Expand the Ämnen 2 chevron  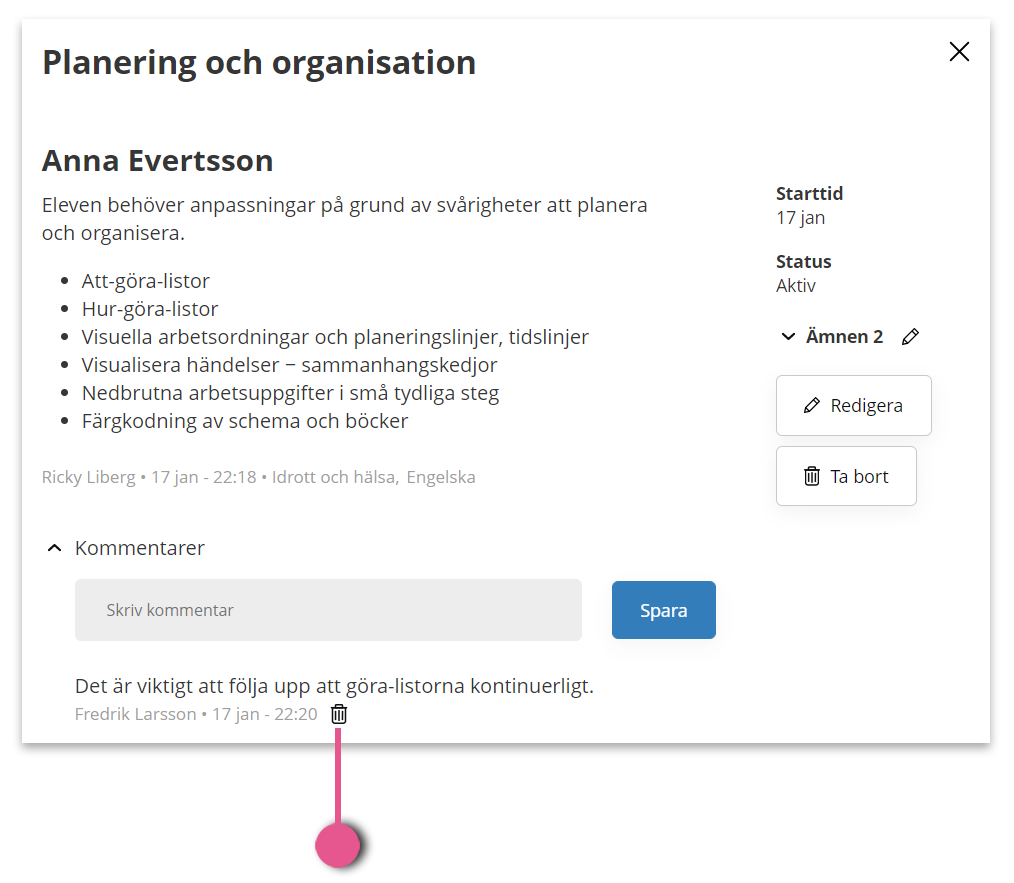(x=788, y=336)
